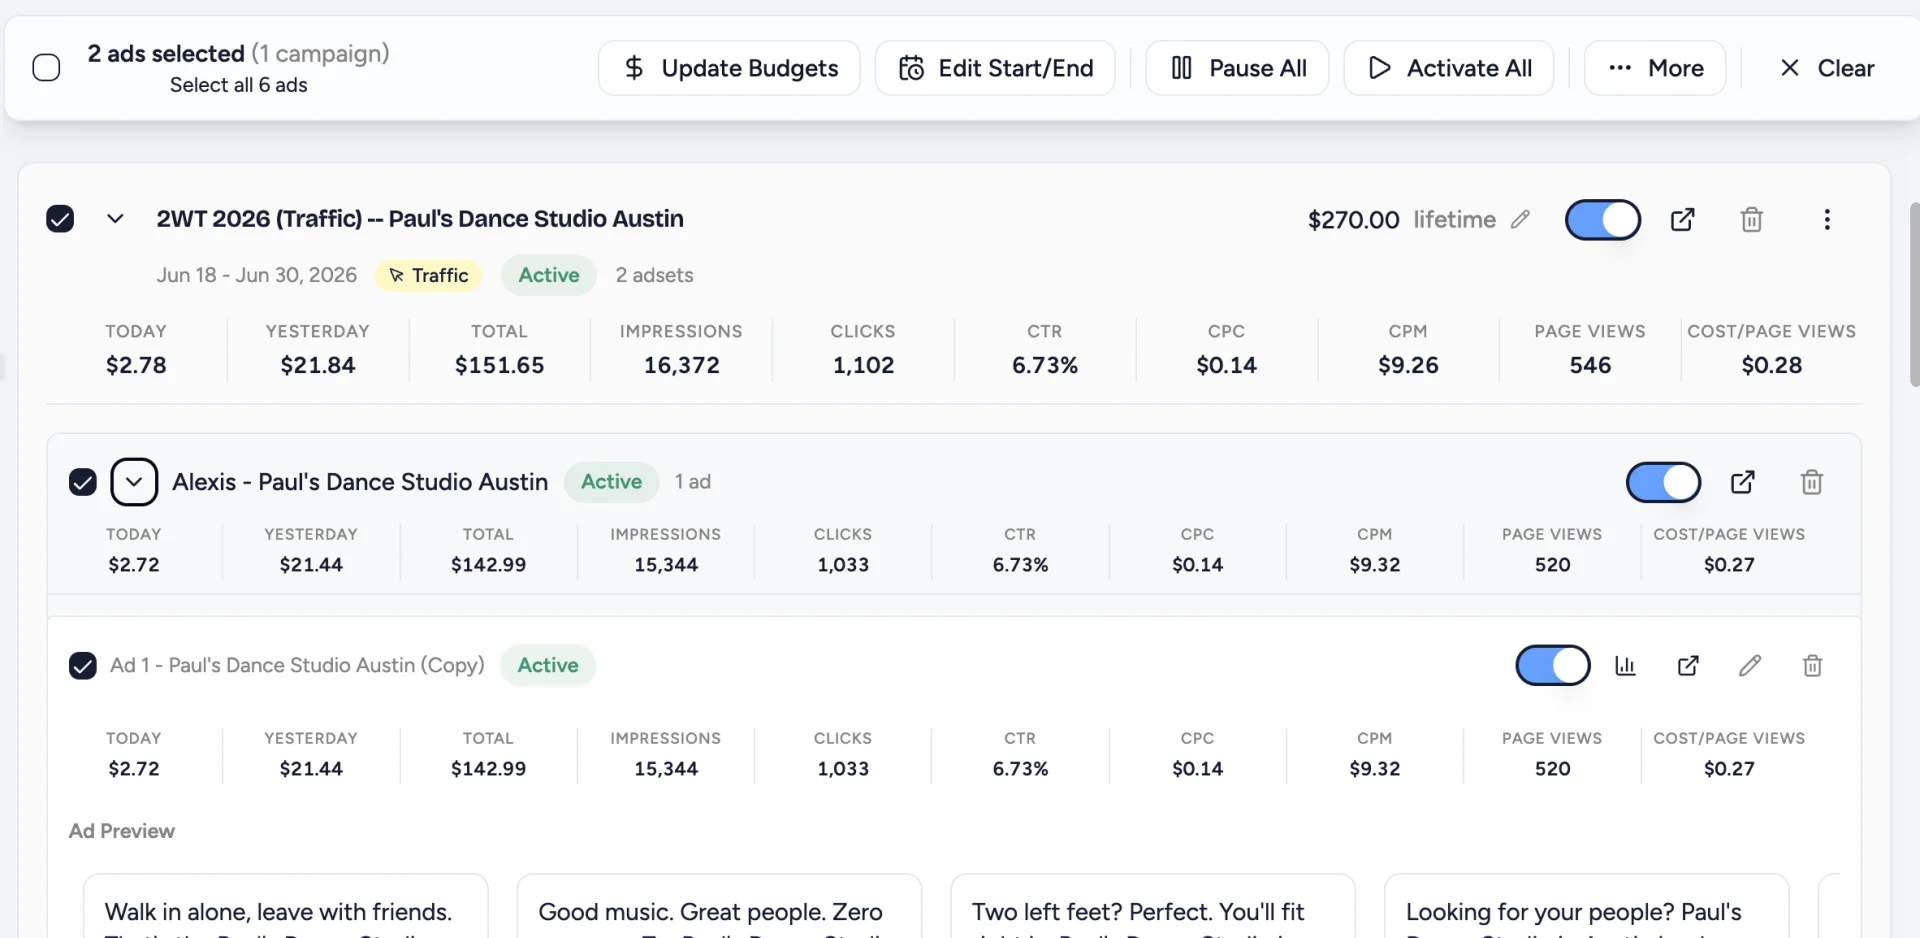
Task: Click Pause All button
Action: (x=1237, y=68)
